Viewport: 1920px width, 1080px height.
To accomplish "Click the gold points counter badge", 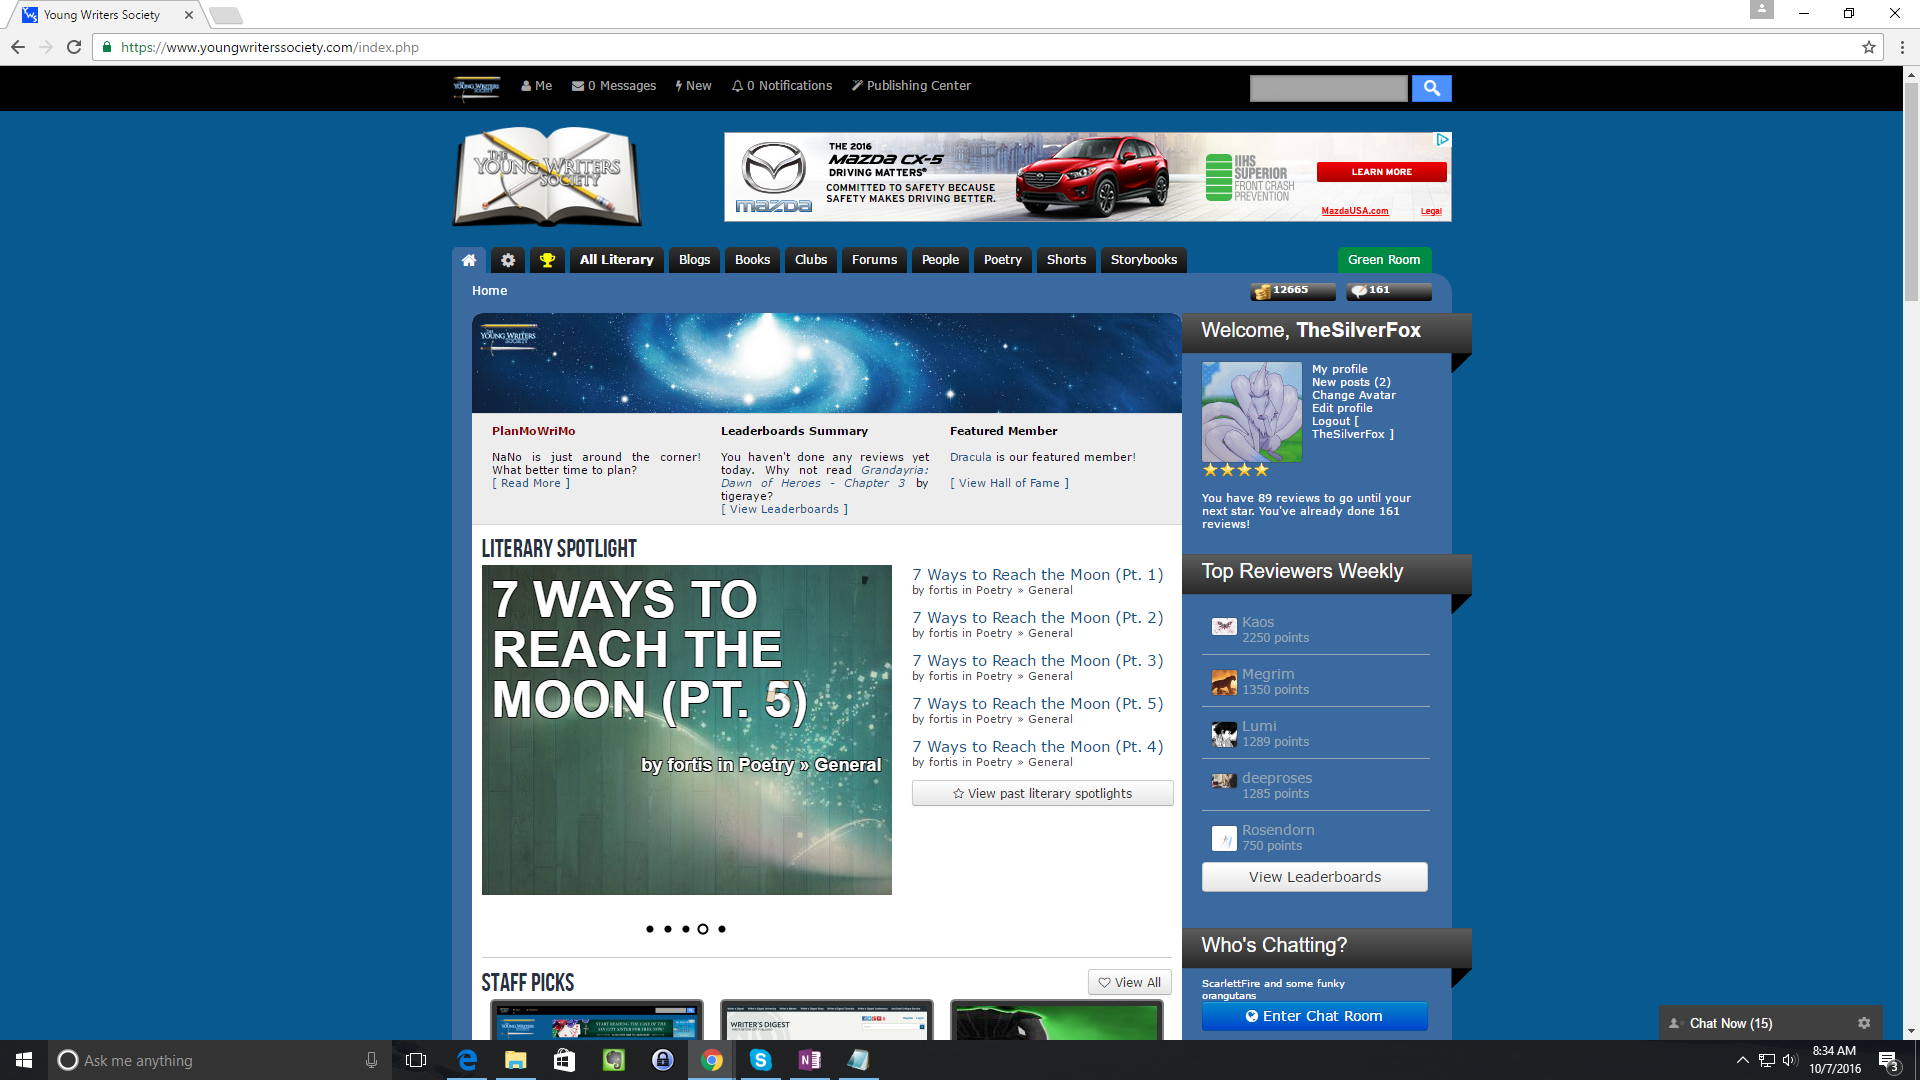I will point(1292,291).
